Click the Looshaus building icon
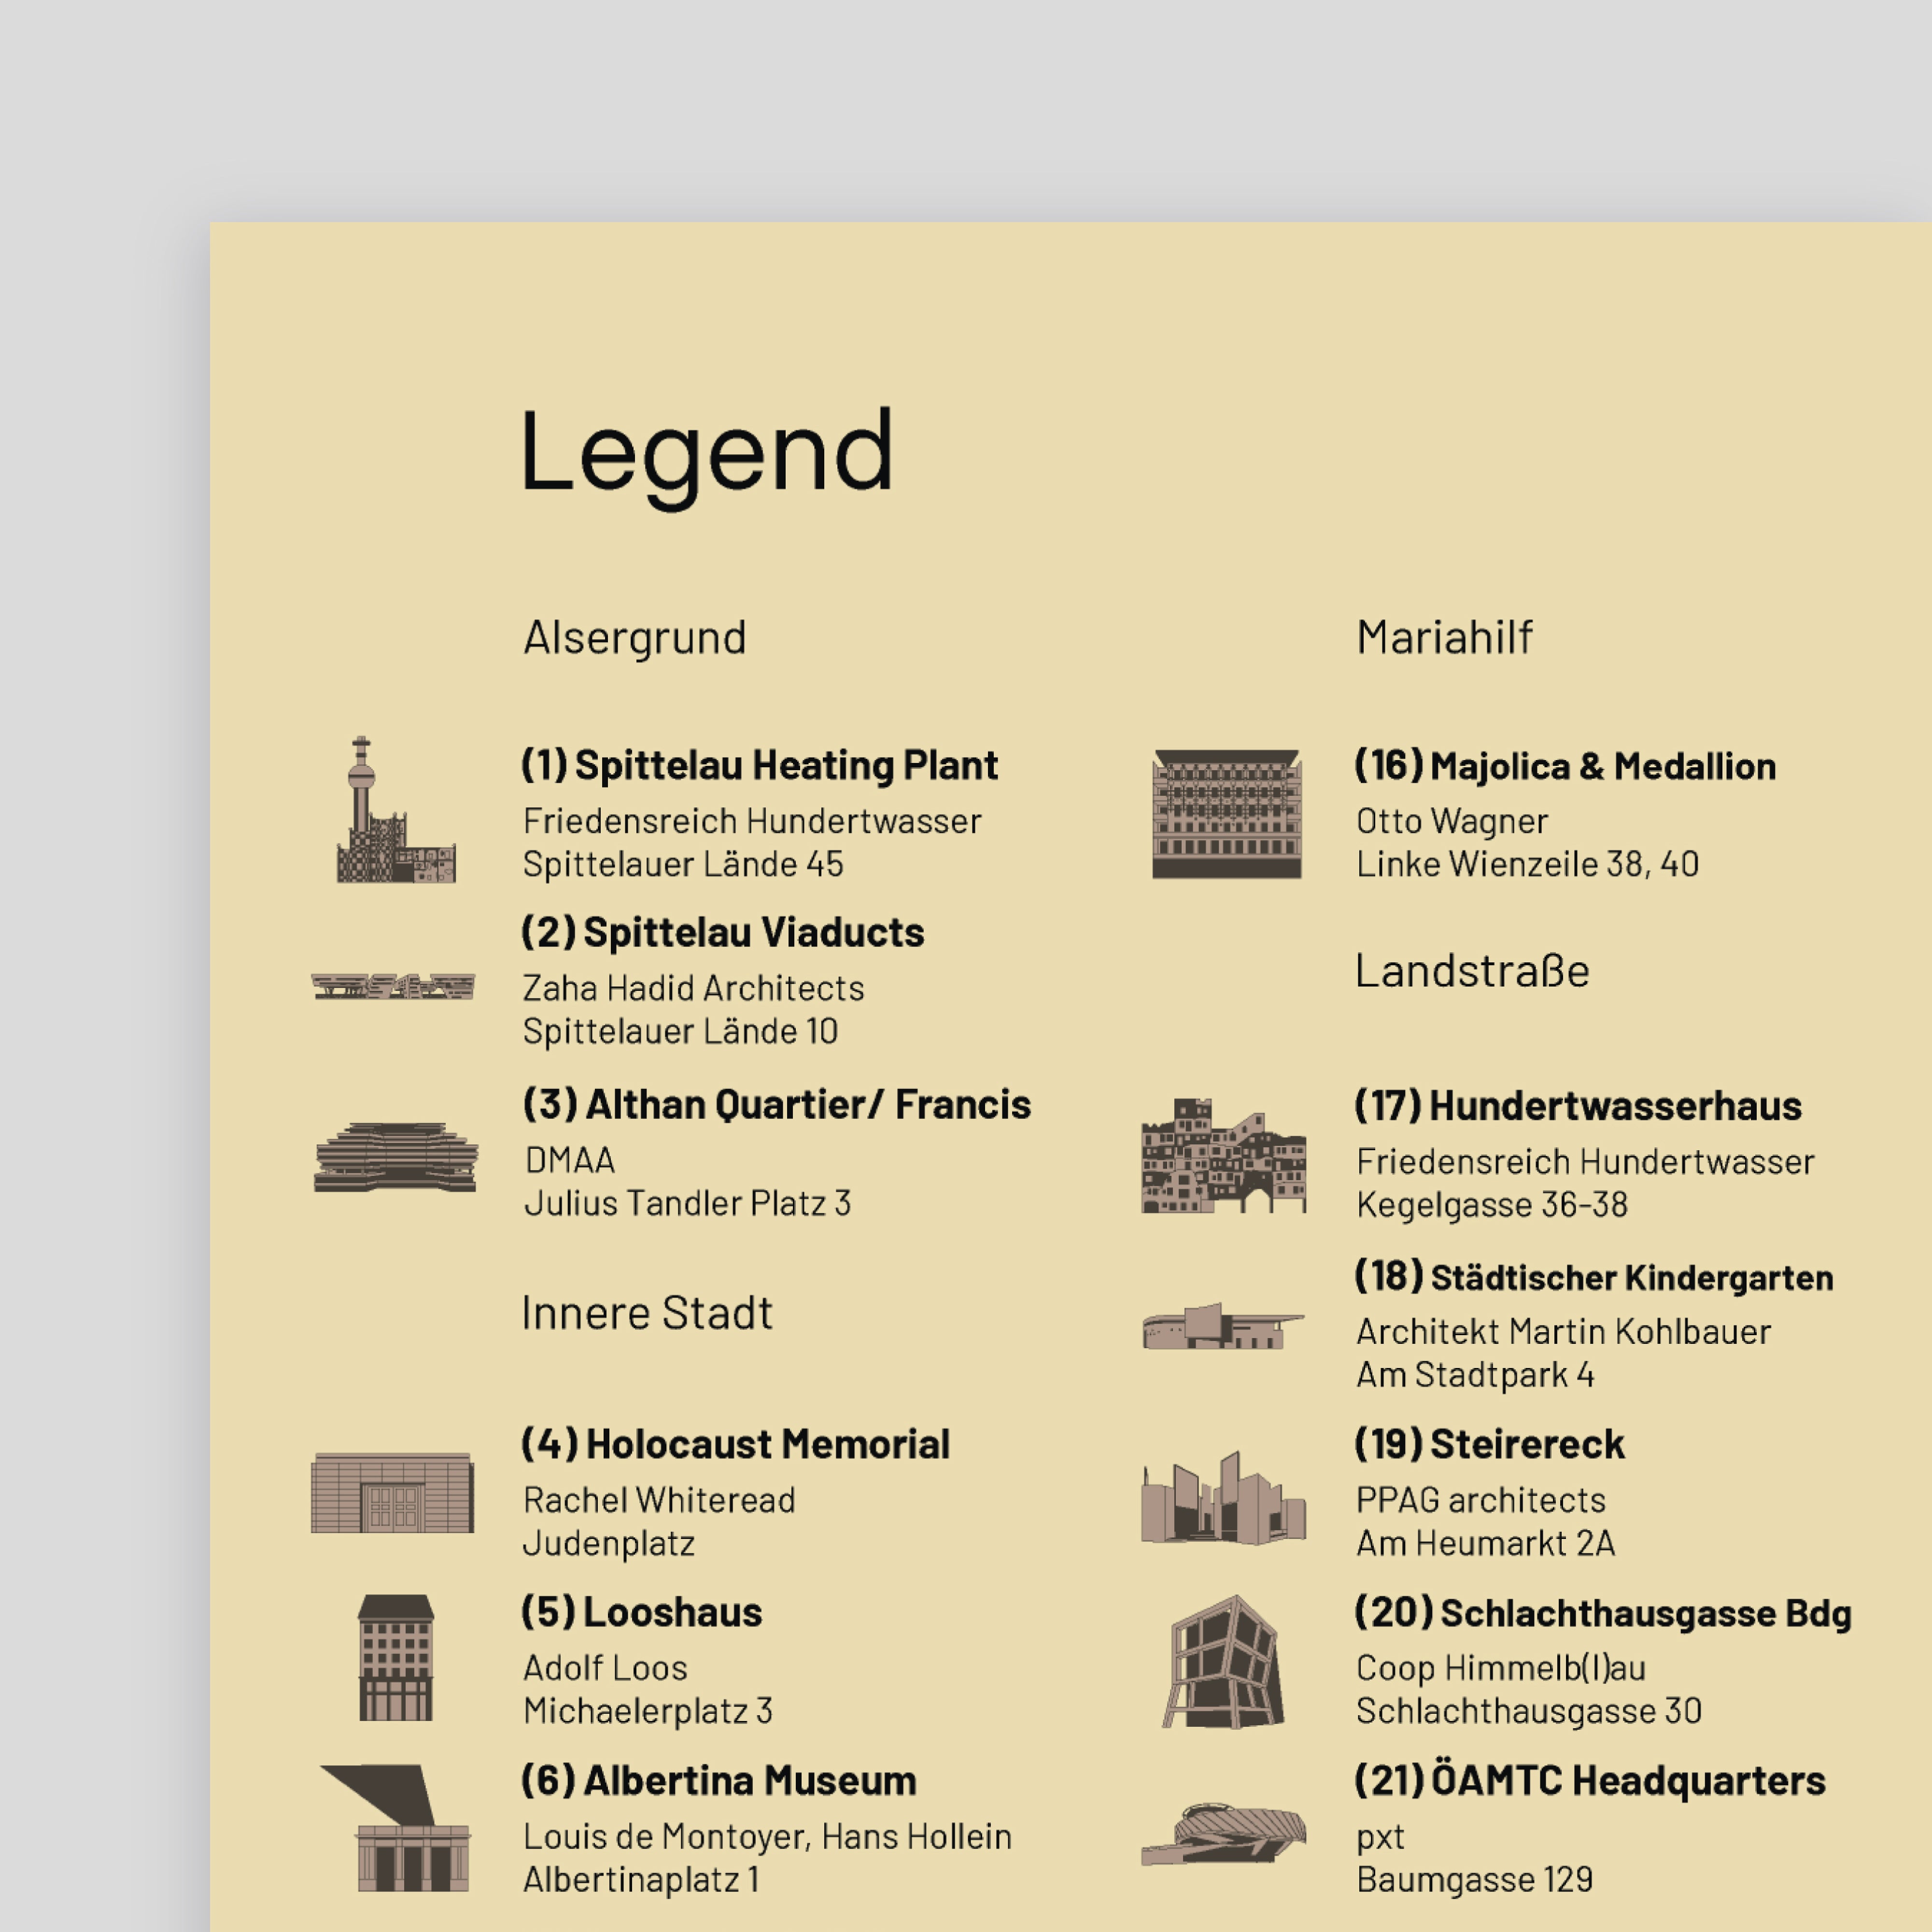Image resolution: width=1932 pixels, height=1932 pixels. click(x=396, y=1658)
